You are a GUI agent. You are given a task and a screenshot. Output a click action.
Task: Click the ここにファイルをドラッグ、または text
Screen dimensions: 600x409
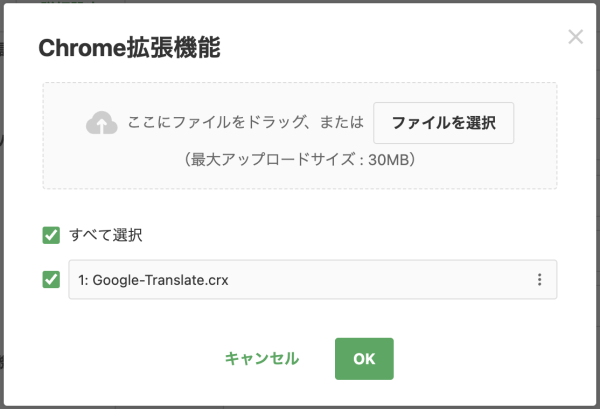[x=245, y=123]
